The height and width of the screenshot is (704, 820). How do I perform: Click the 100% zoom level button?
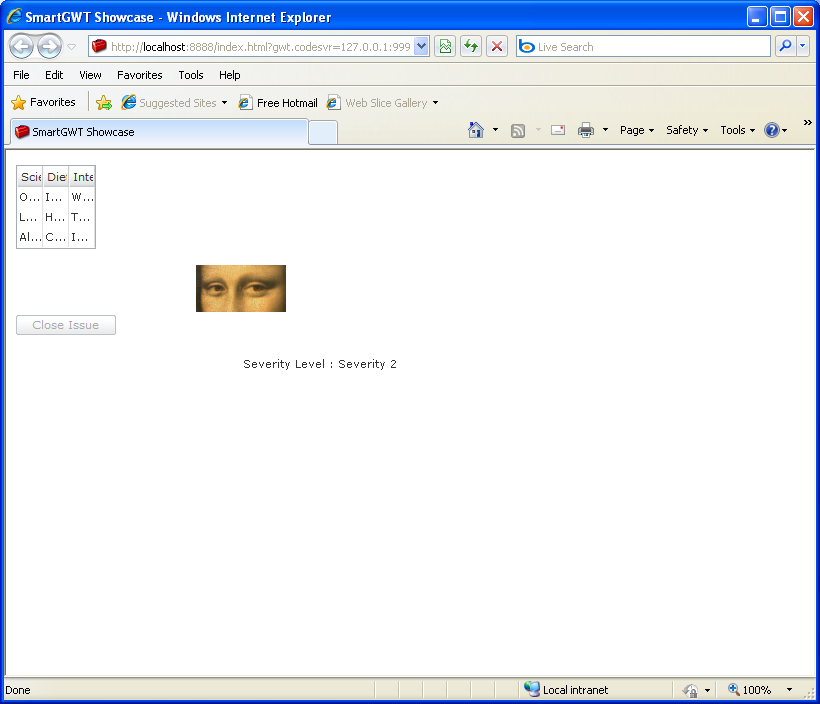tap(750, 690)
